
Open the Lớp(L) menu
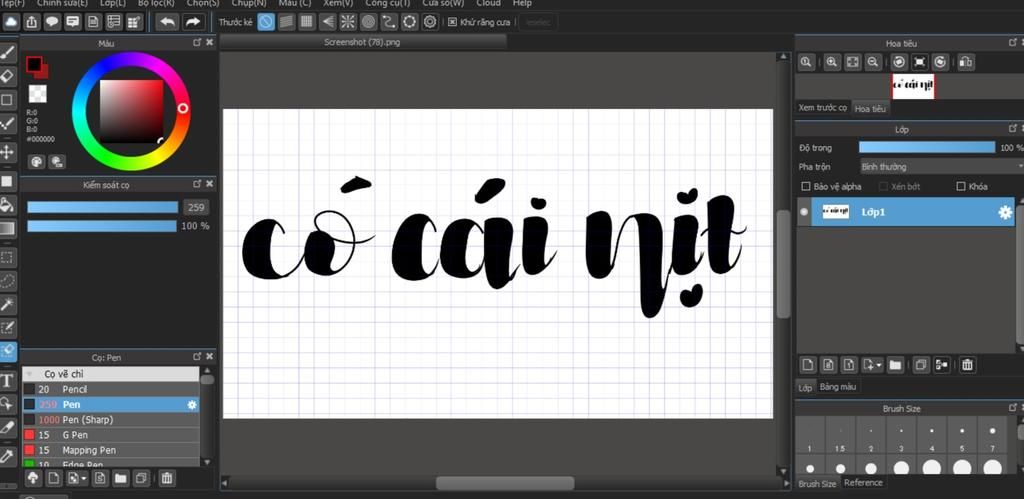point(113,3)
